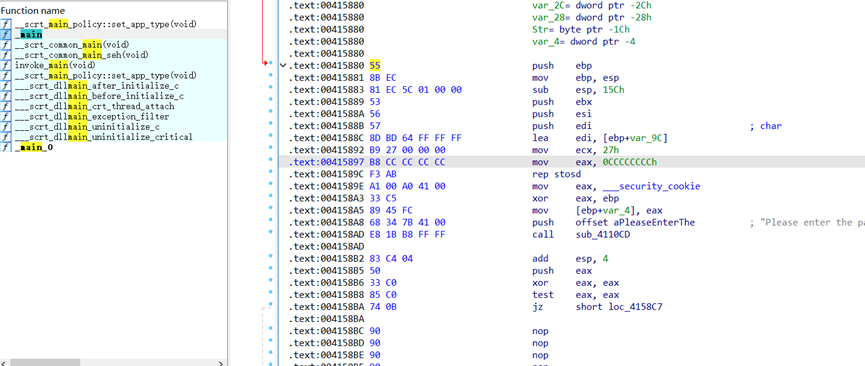Image resolution: width=865 pixels, height=366 pixels.
Task: Click var_4= dword ptr -4 declaration
Action: click(584, 41)
